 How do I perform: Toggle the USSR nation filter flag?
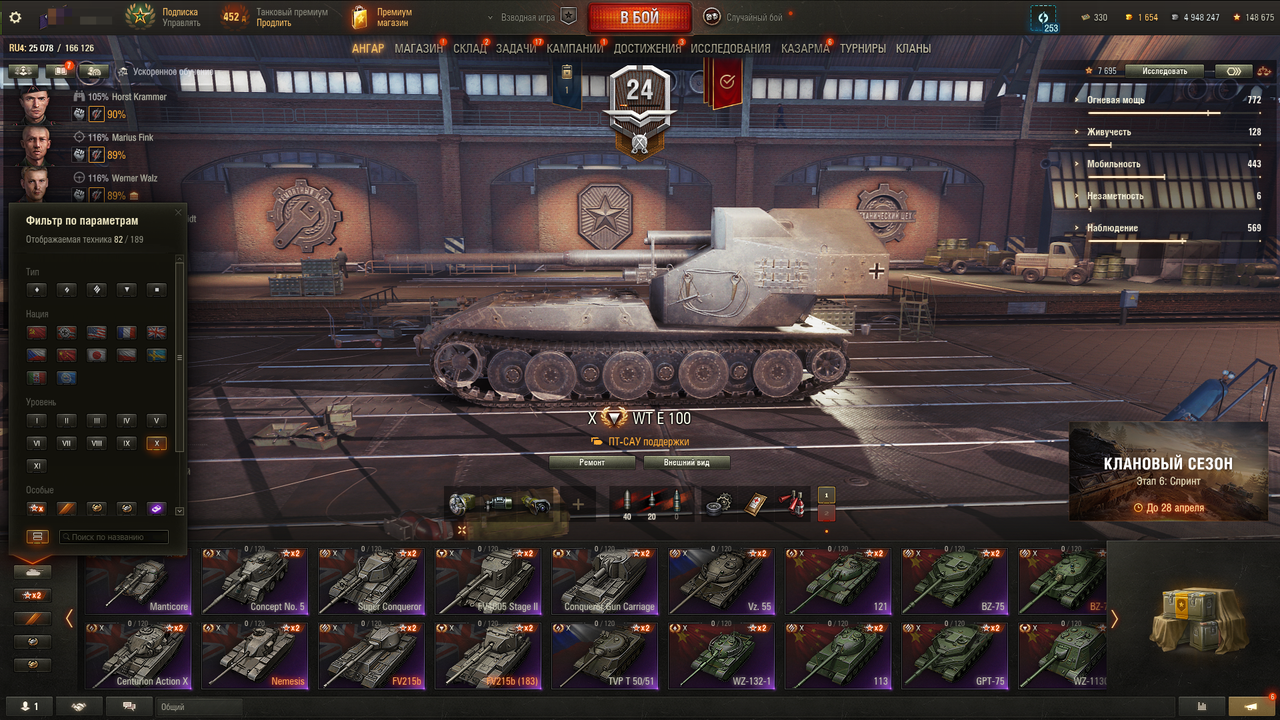37,331
